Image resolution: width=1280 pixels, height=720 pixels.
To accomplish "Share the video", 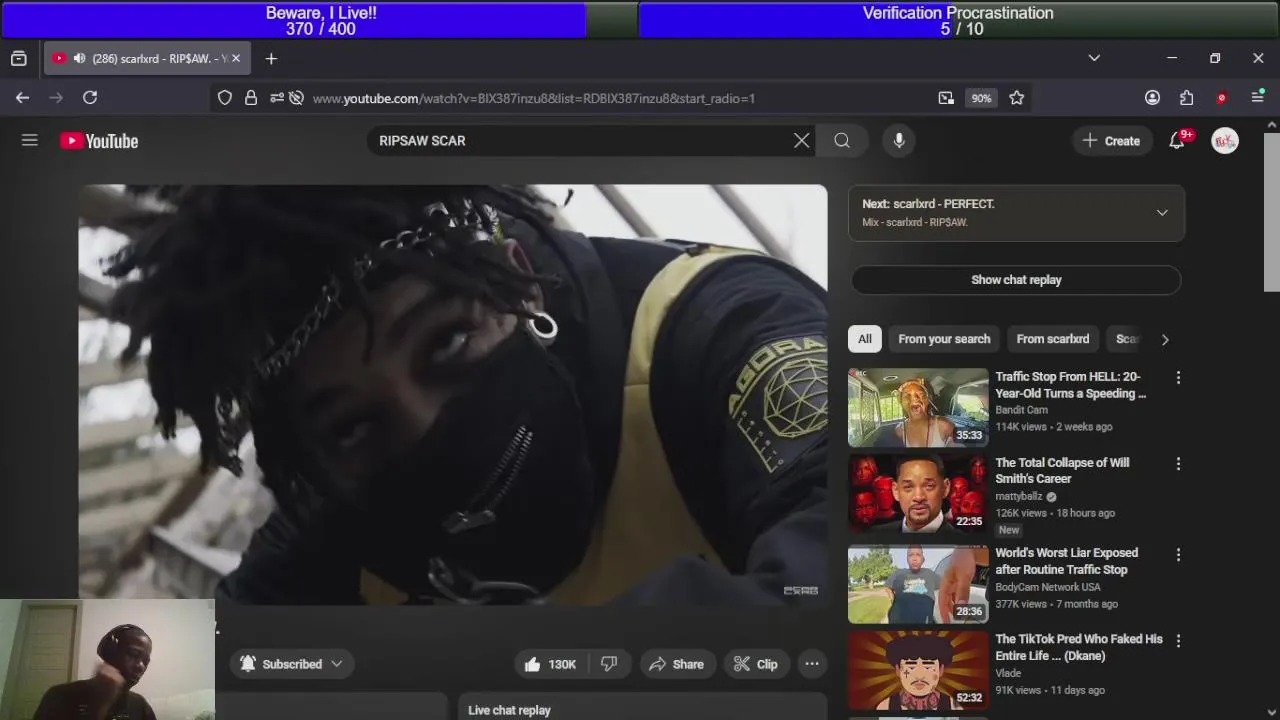I will [677, 664].
